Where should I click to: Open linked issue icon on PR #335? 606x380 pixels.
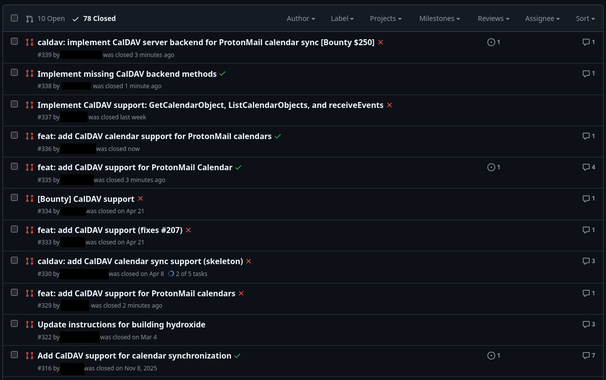point(493,167)
